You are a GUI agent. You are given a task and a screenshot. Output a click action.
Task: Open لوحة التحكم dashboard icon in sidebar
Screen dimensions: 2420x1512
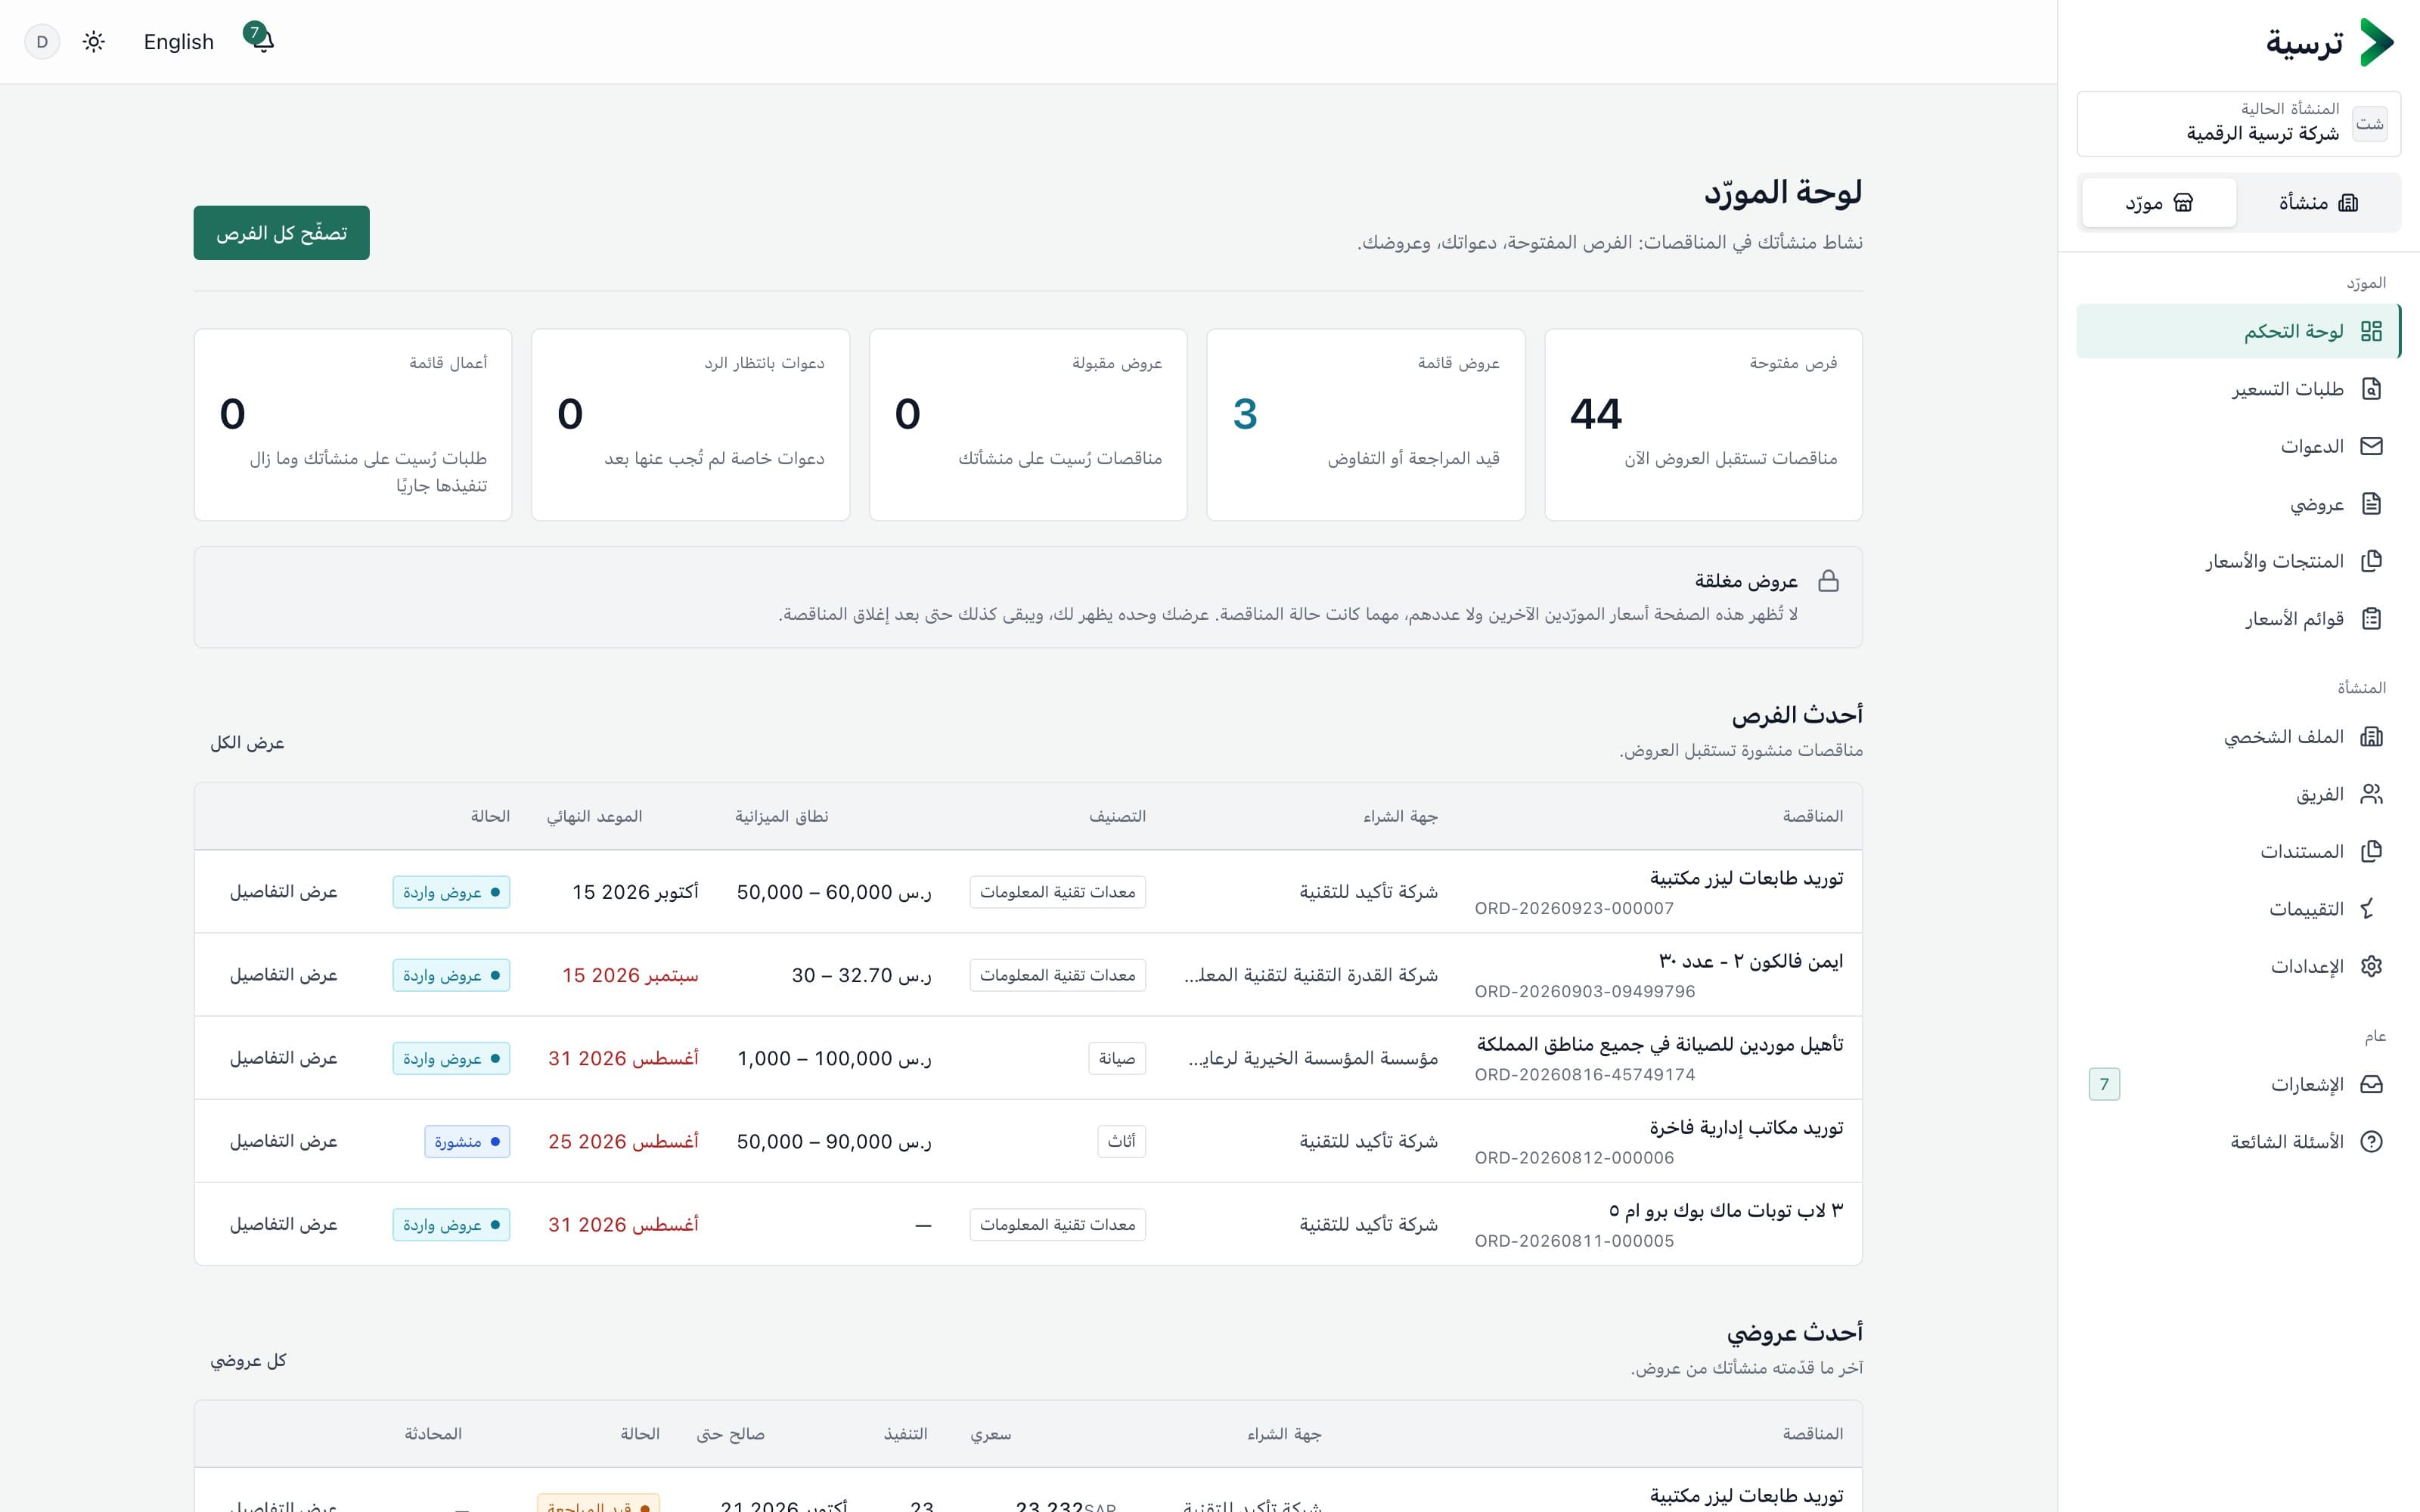(x=2371, y=331)
